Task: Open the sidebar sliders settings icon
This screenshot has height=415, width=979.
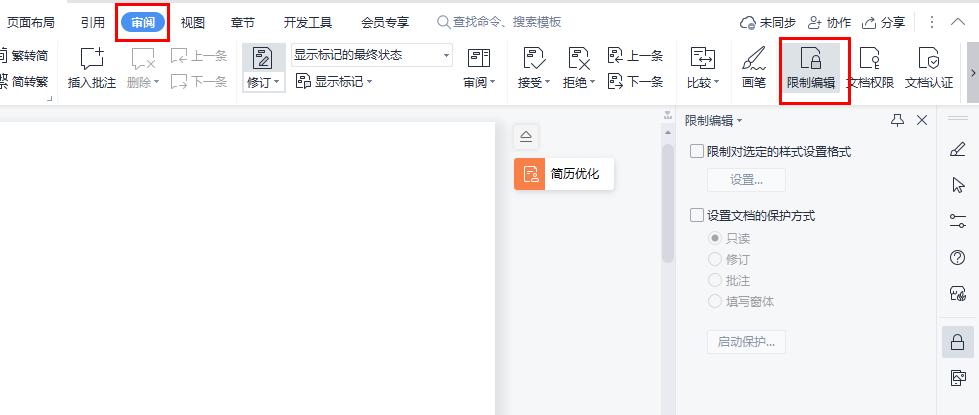Action: 957,221
